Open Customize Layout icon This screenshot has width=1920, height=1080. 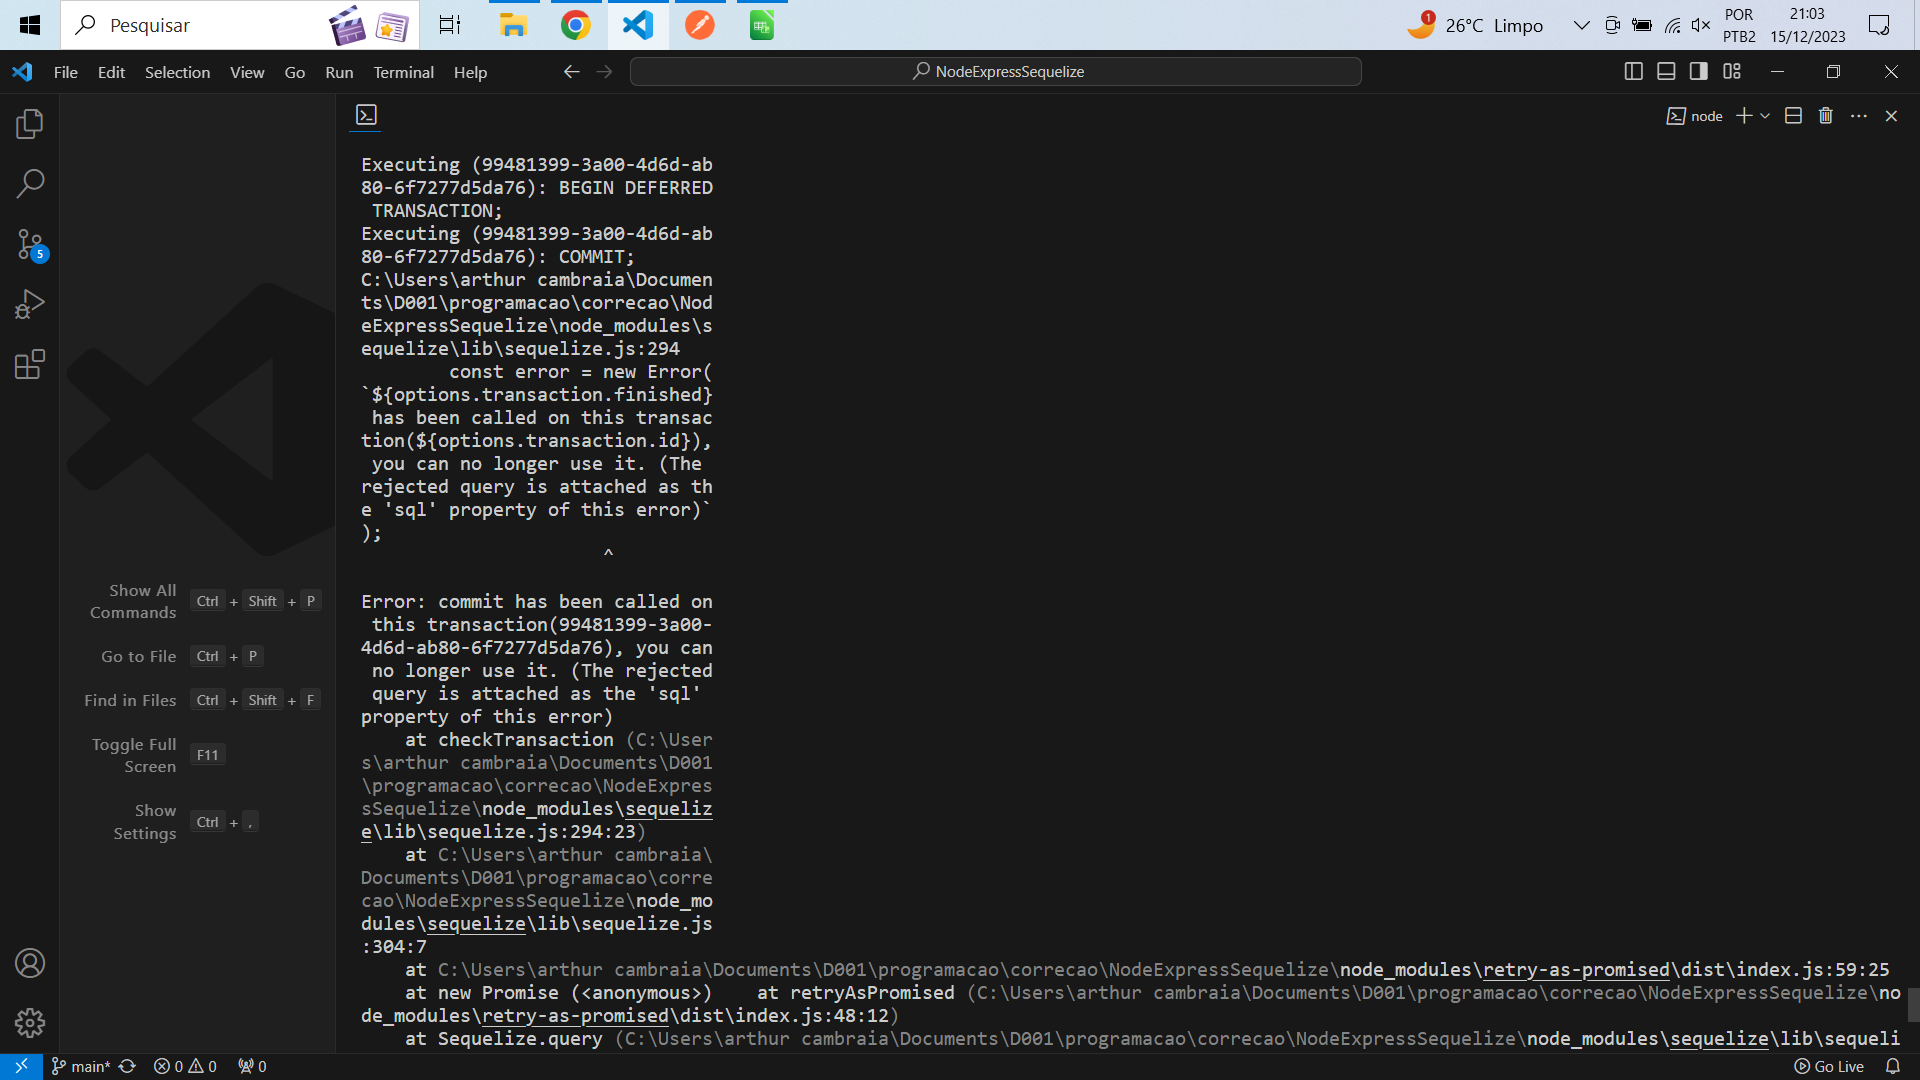click(1732, 71)
